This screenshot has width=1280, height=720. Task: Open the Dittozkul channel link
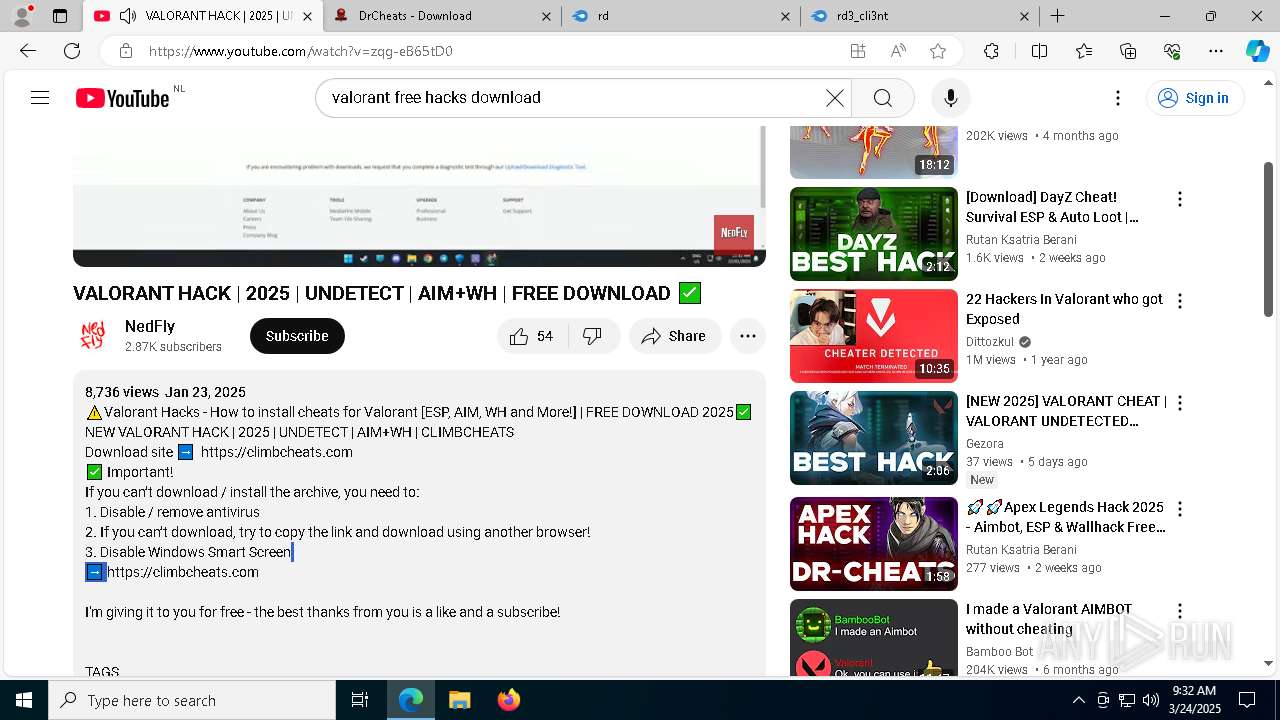coord(991,341)
